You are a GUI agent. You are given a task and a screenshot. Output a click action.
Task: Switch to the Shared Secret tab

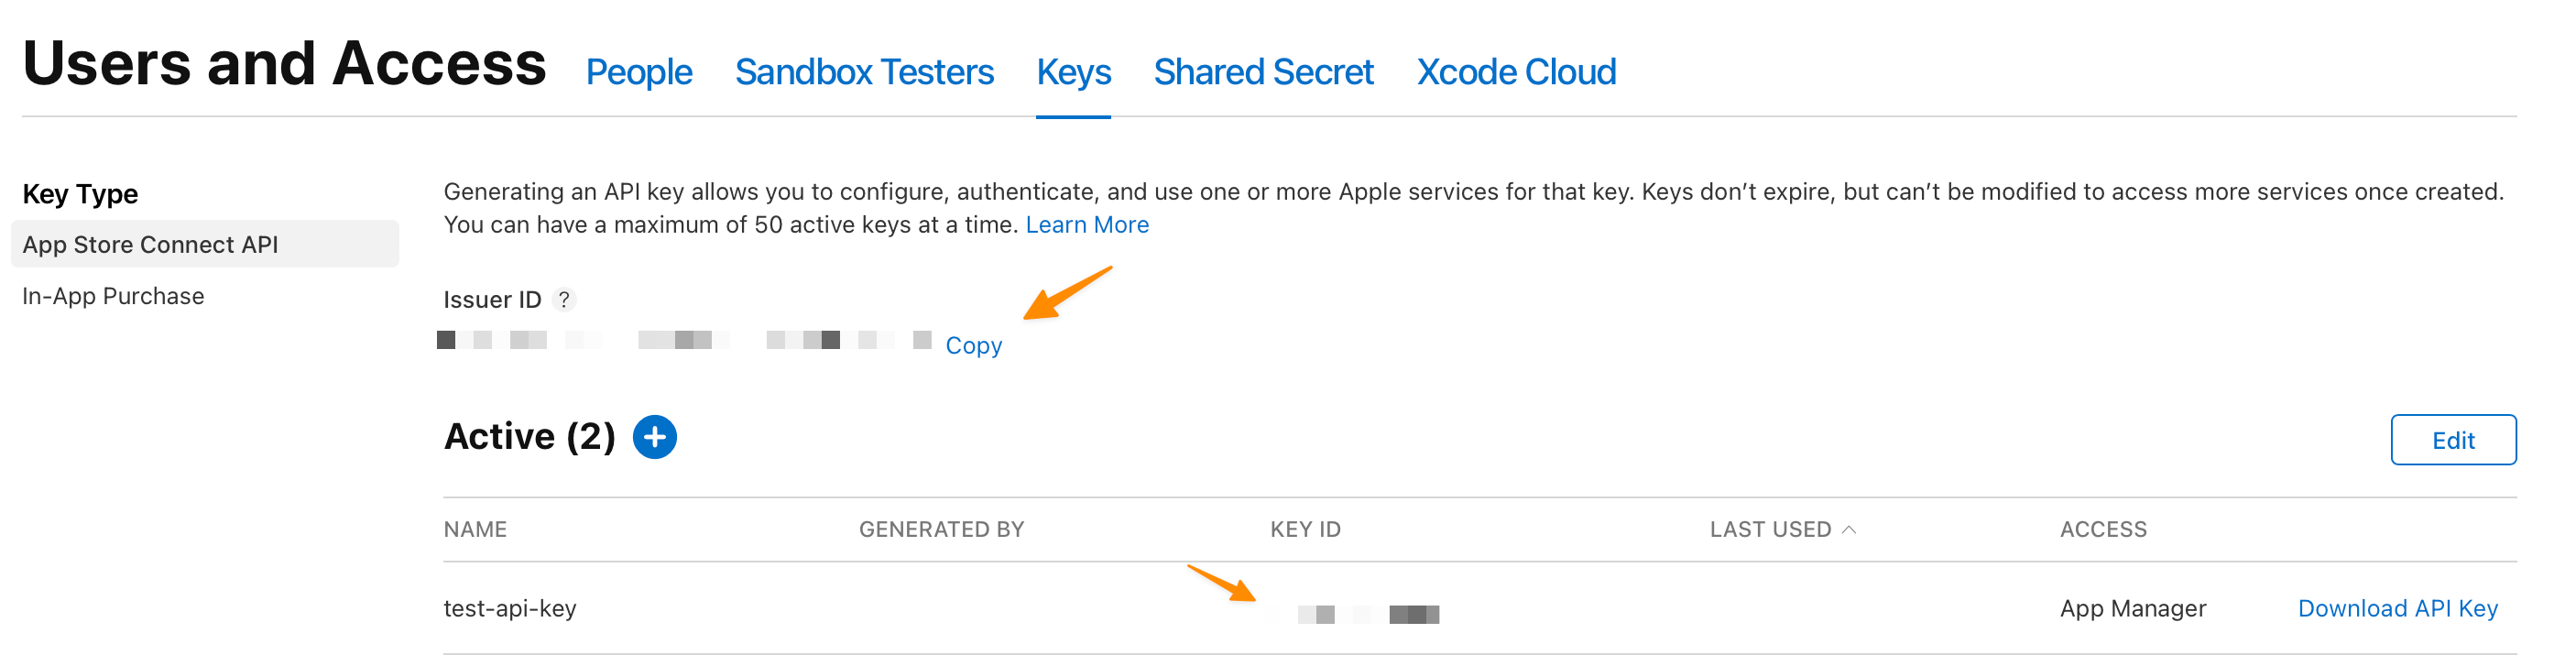(1263, 71)
